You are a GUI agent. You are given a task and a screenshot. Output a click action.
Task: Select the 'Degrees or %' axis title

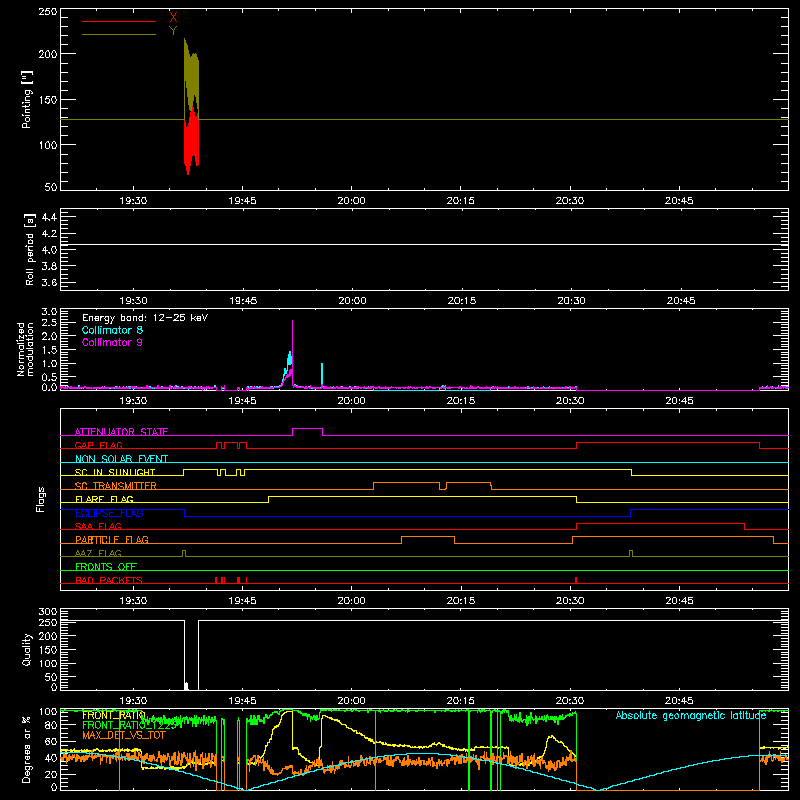click(x=26, y=749)
